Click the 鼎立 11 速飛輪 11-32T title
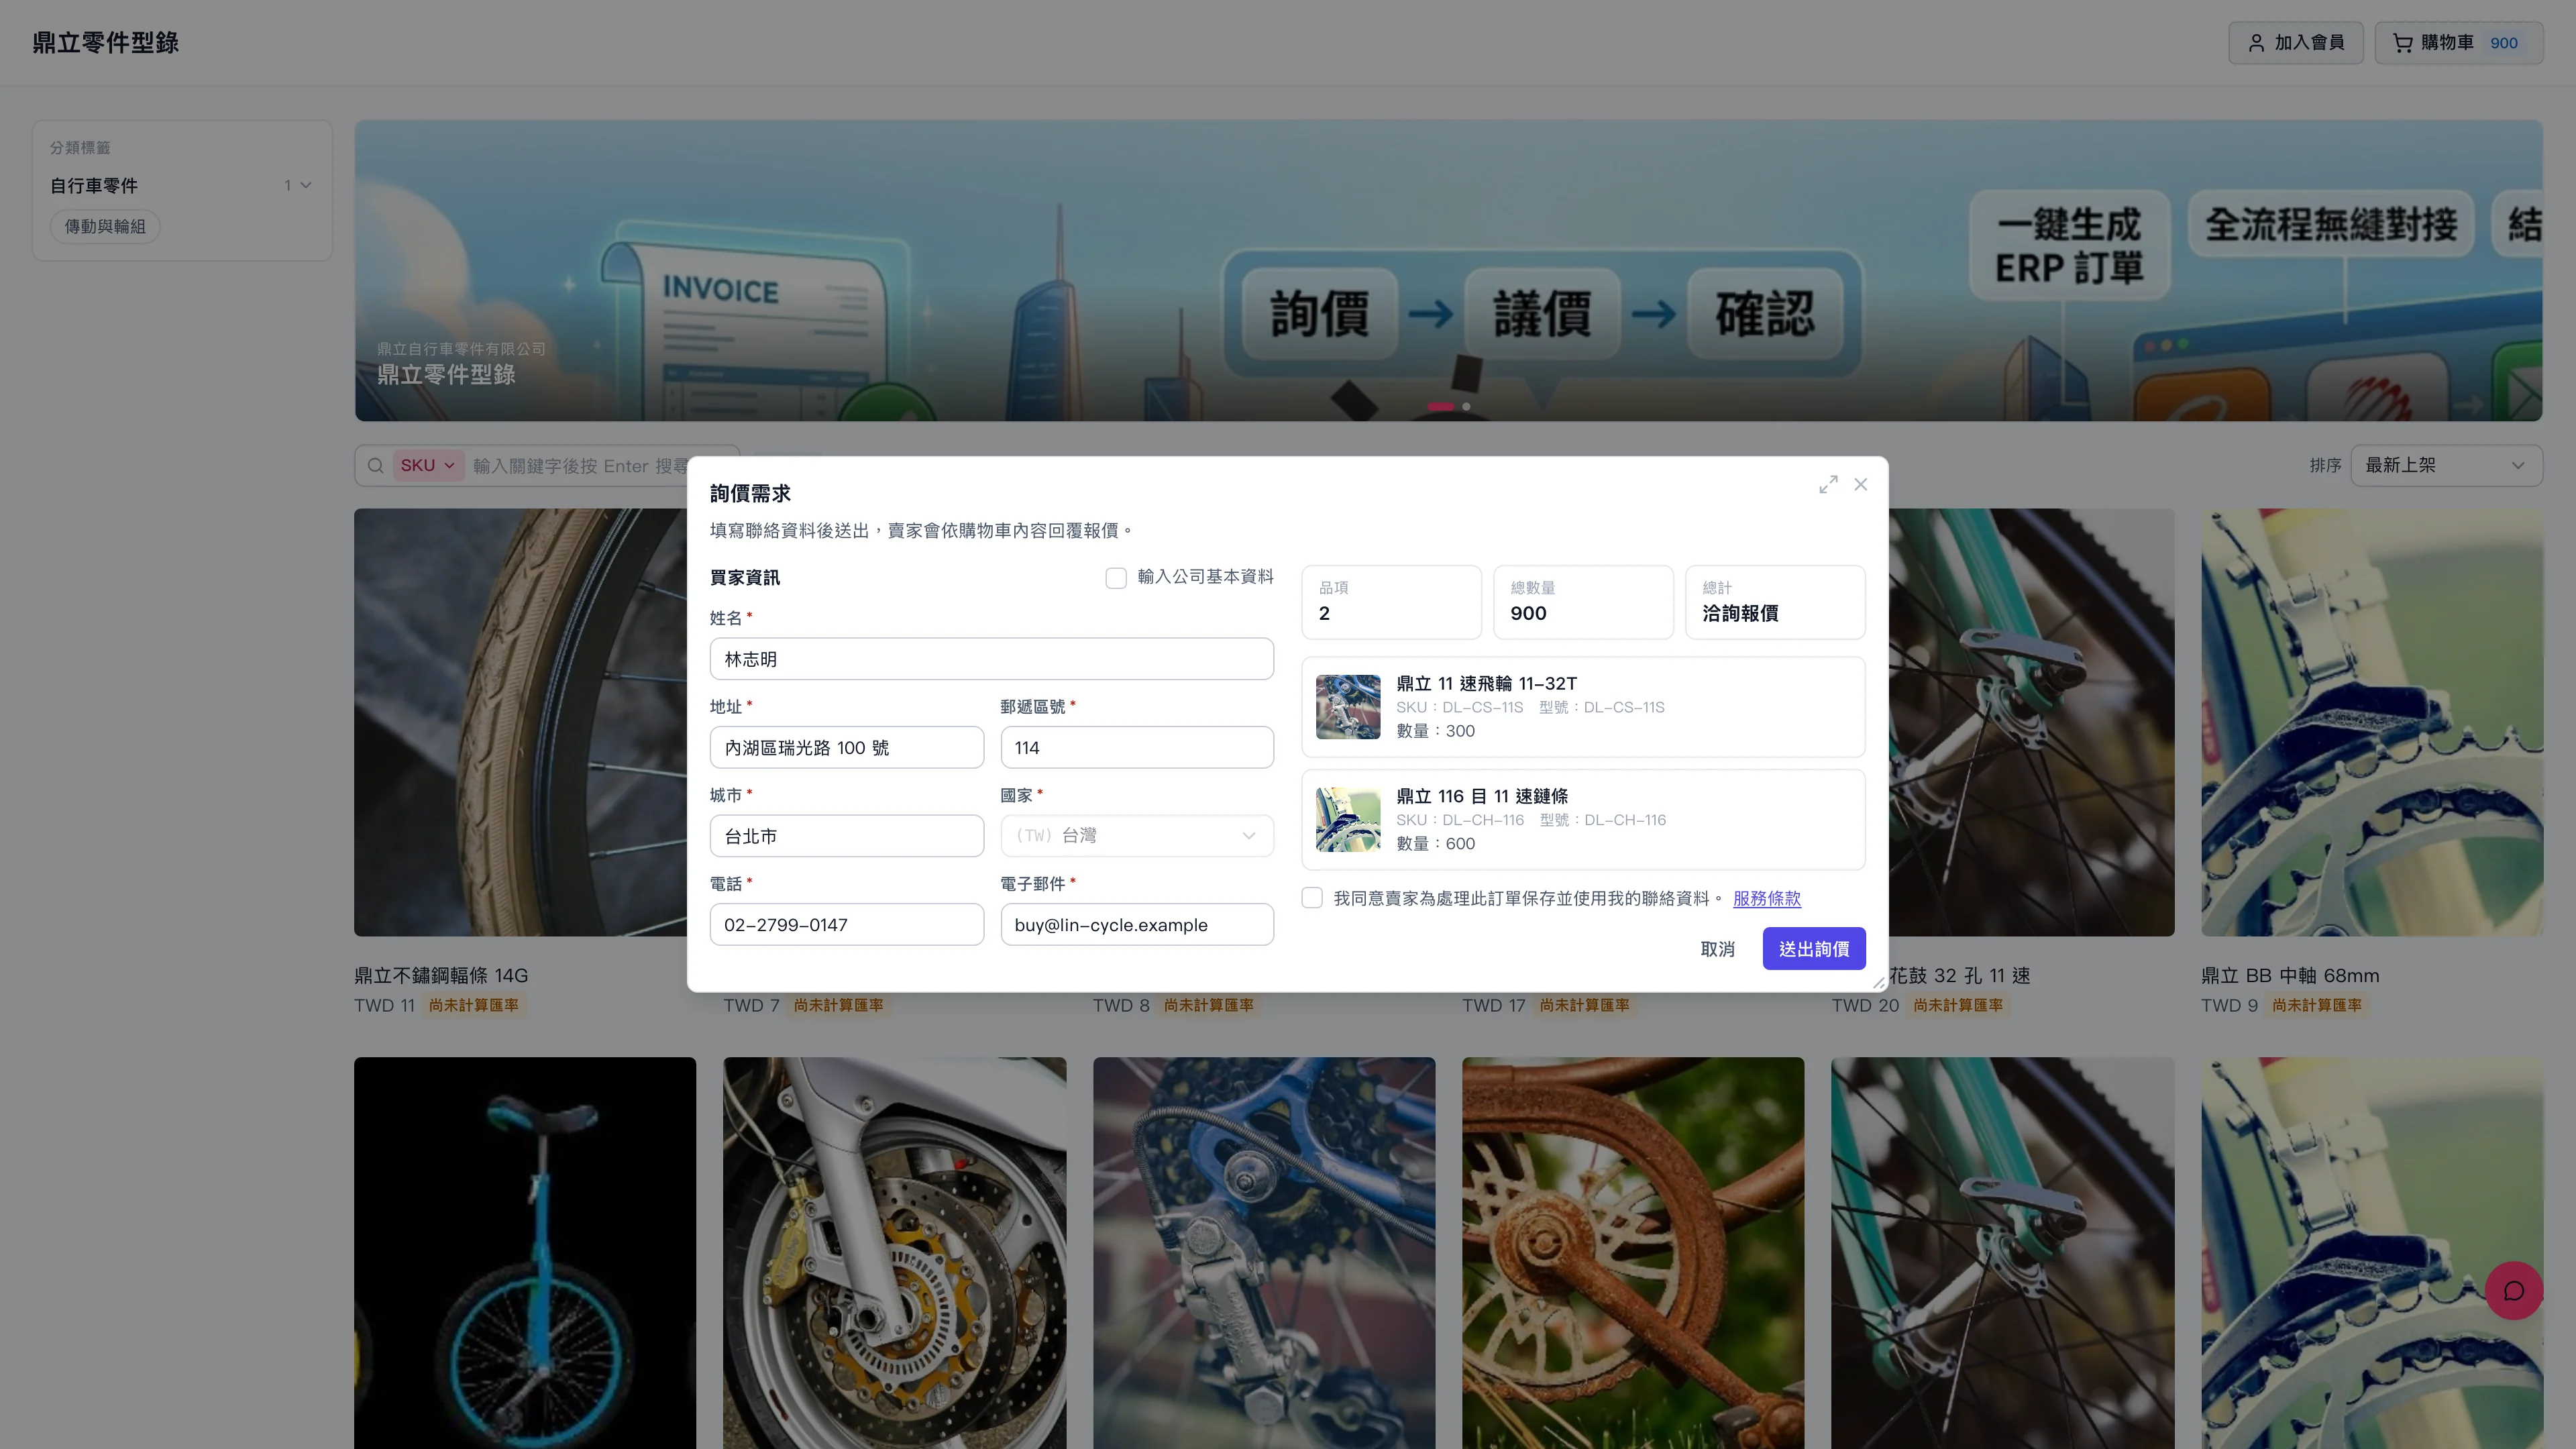 pyautogui.click(x=1486, y=683)
